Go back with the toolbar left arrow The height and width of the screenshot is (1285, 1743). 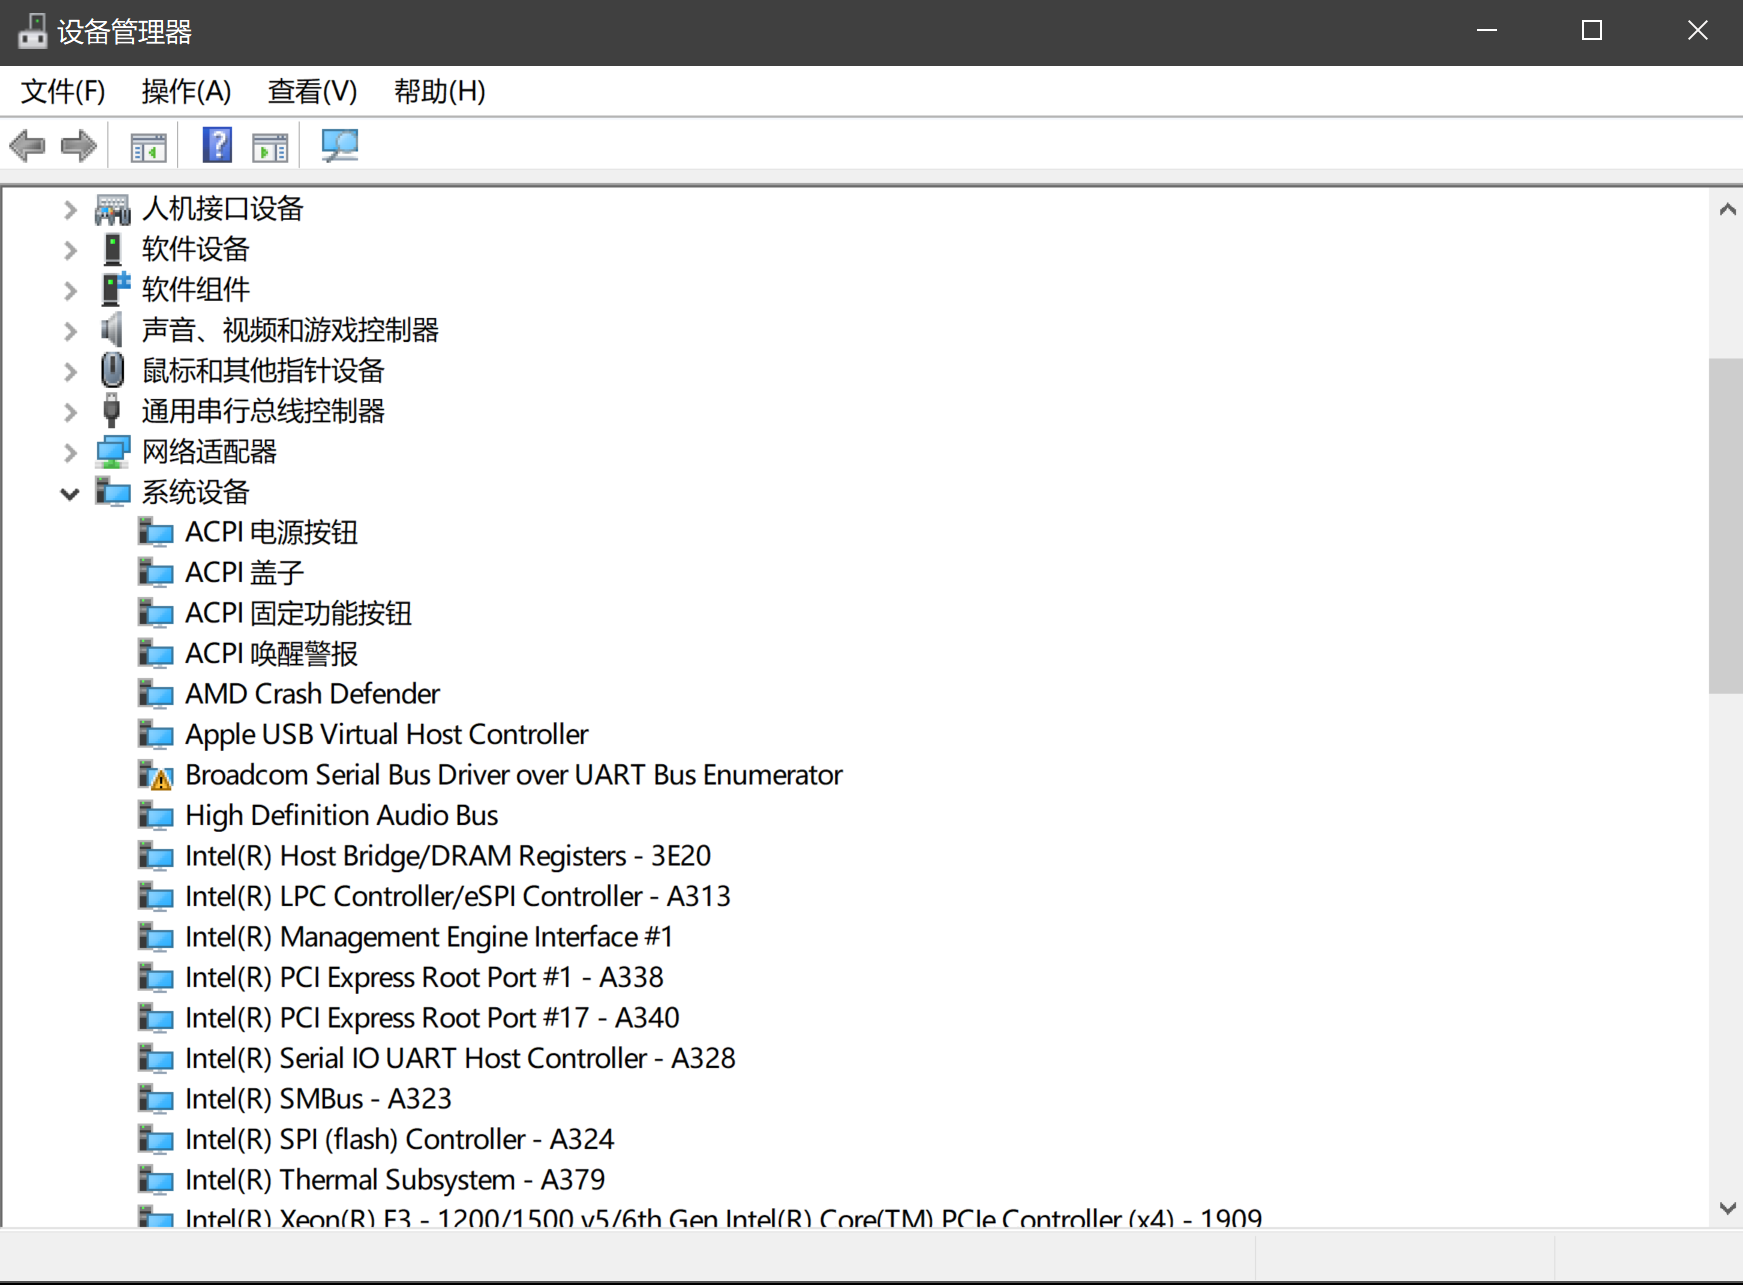27,146
